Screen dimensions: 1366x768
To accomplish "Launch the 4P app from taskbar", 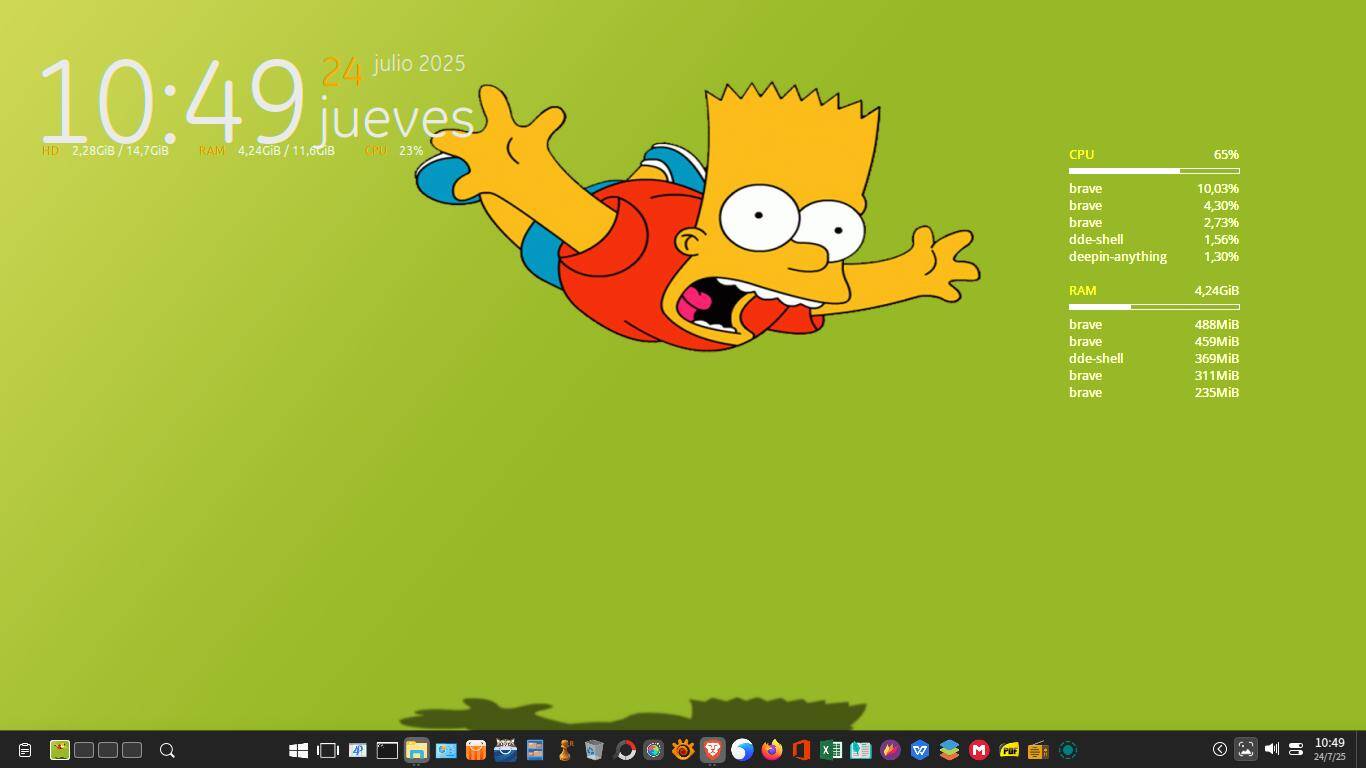I will click(x=357, y=750).
